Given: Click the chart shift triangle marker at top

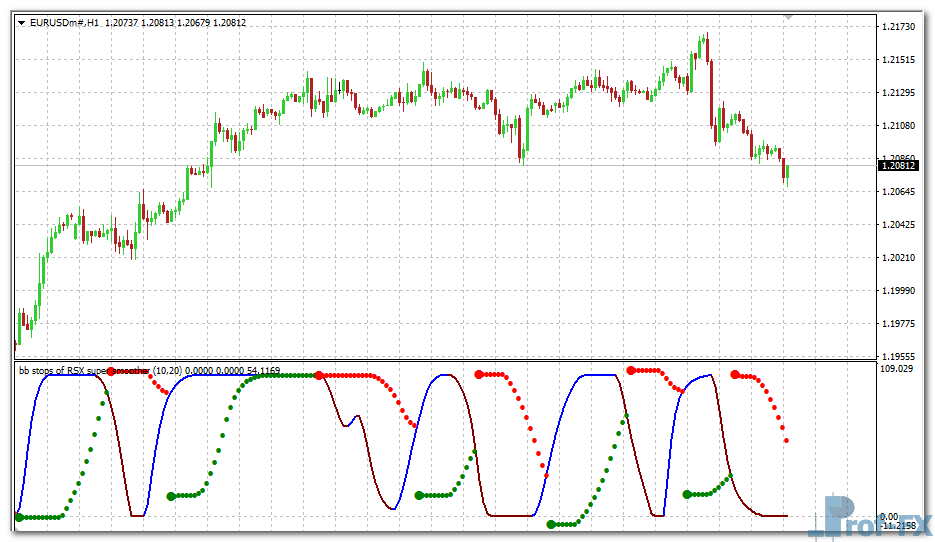Looking at the screenshot, I should point(789,17).
